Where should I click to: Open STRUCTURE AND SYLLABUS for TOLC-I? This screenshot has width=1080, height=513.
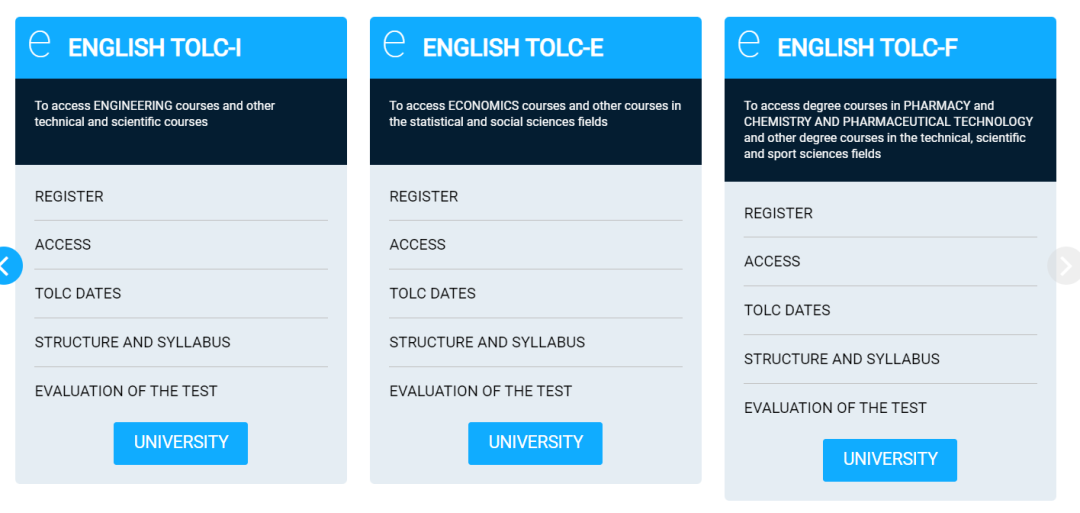coord(133,342)
